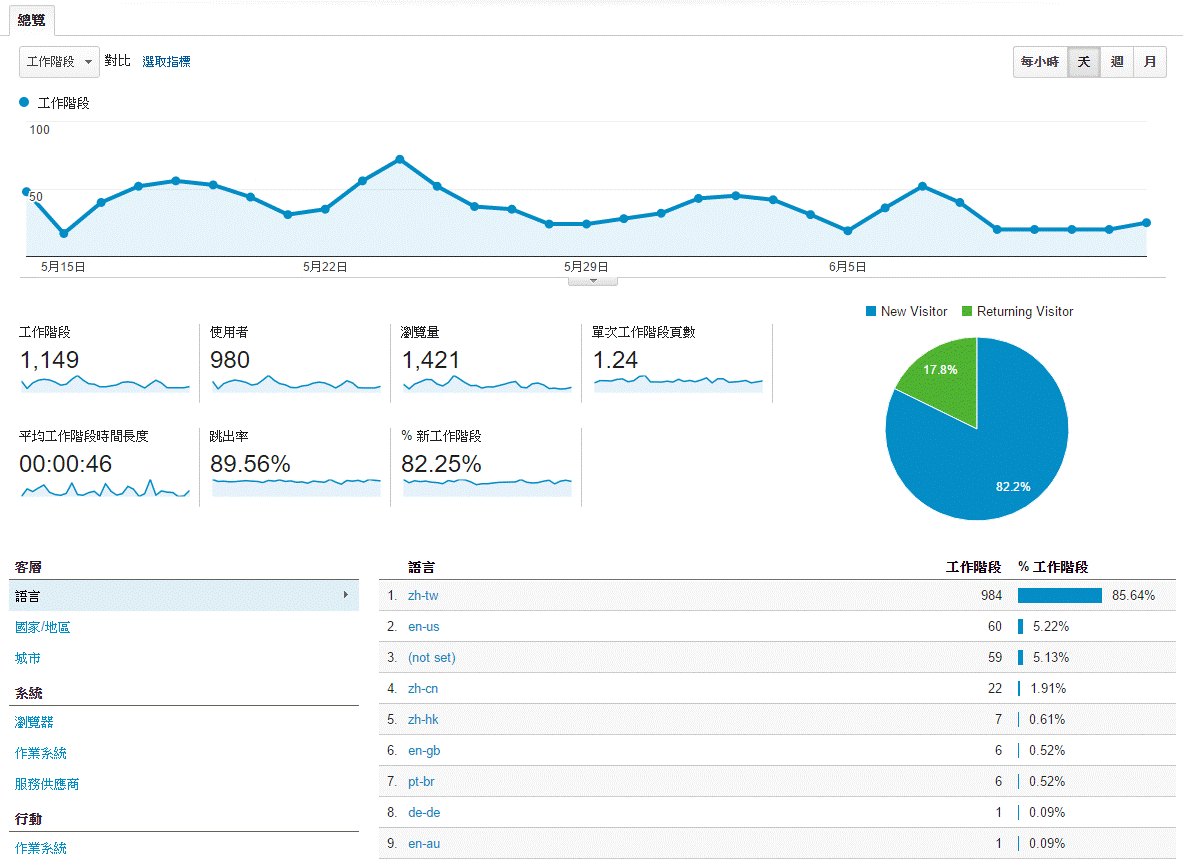Click the 工作階段 sparkline thumbnail
The height and width of the screenshot is (859, 1183).
point(106,383)
